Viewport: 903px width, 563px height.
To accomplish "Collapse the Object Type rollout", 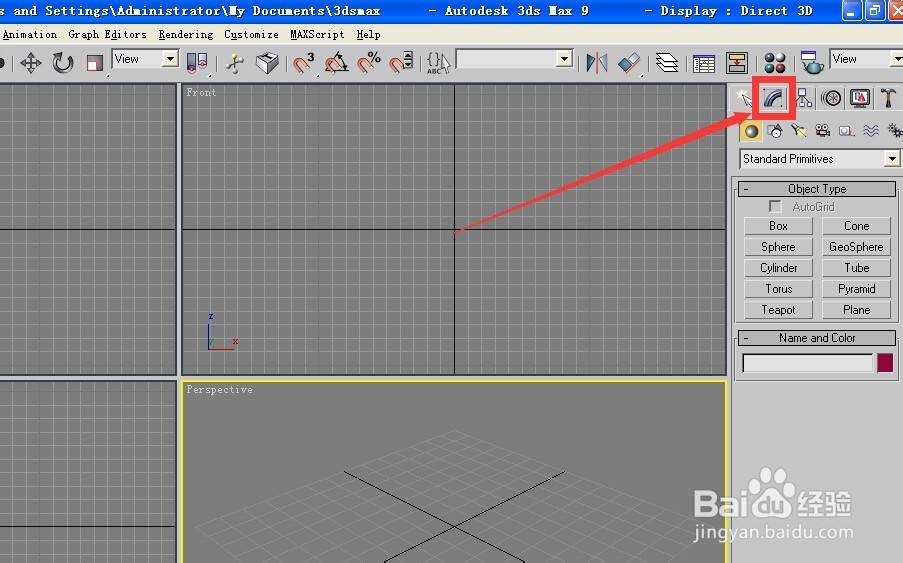I will click(817, 189).
